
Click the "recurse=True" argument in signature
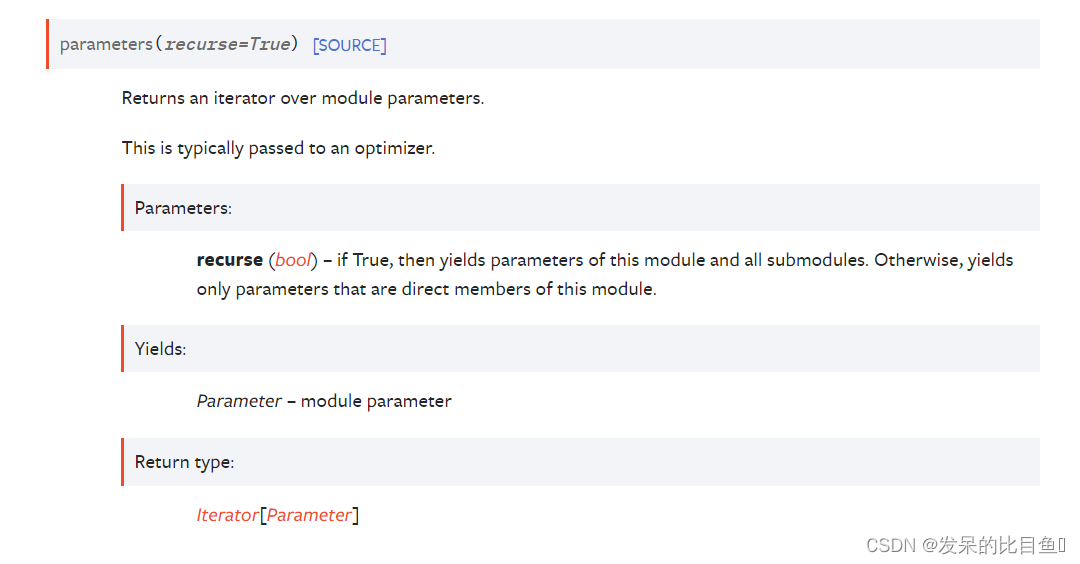pos(227,44)
